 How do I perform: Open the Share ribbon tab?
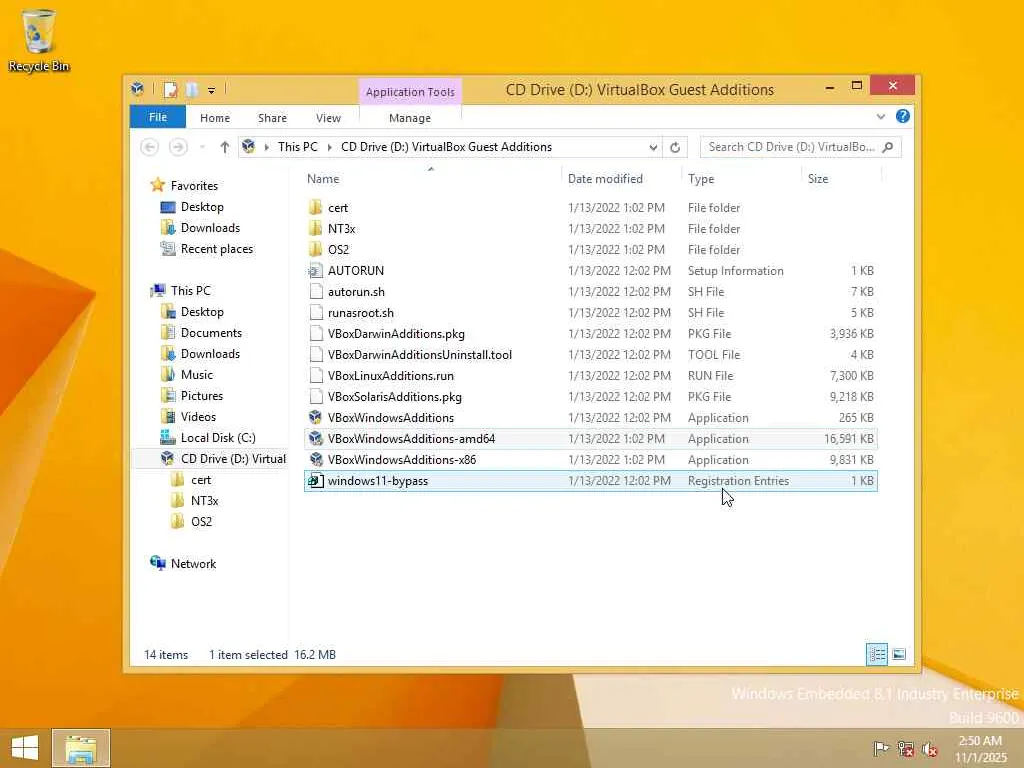(x=272, y=118)
